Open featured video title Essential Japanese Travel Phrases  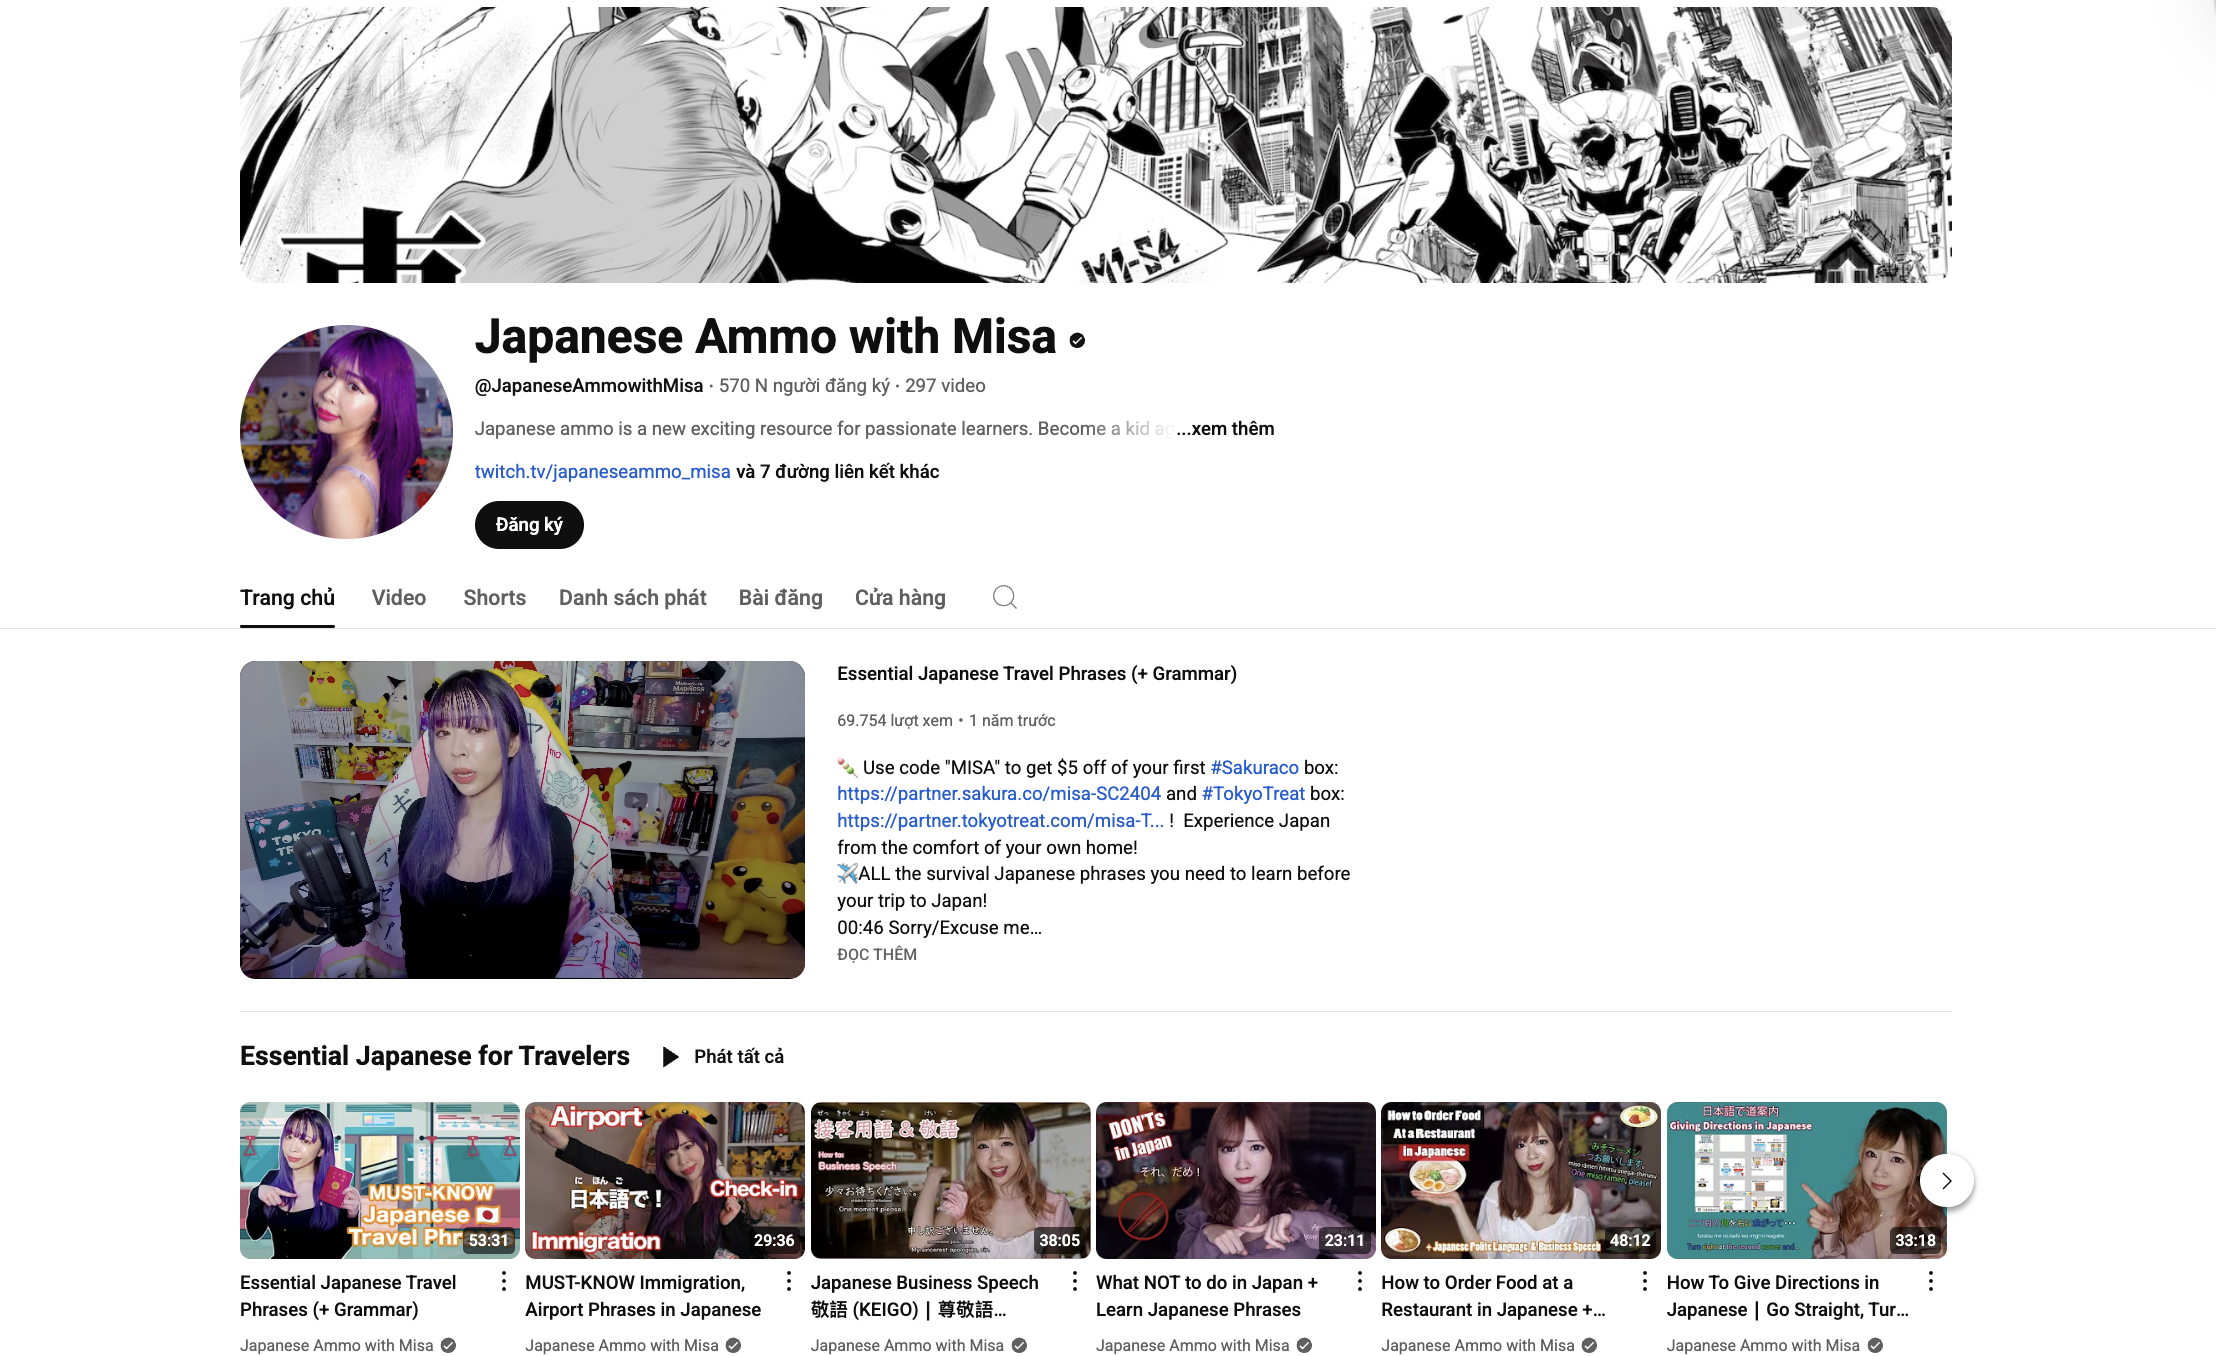click(1037, 674)
